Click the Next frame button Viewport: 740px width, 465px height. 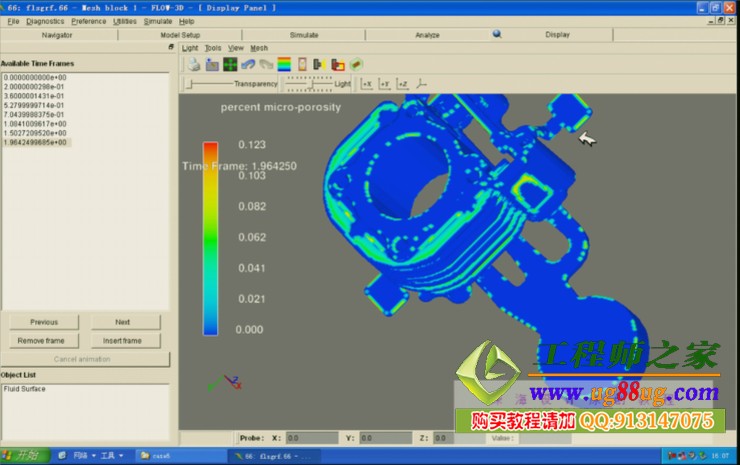click(123, 322)
